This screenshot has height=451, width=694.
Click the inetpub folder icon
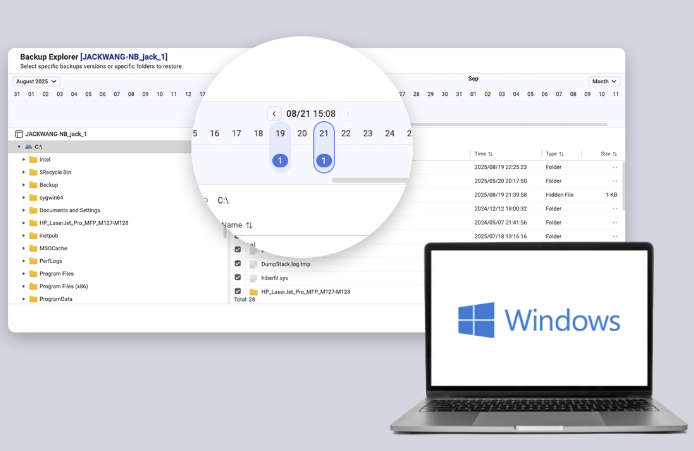tap(33, 235)
